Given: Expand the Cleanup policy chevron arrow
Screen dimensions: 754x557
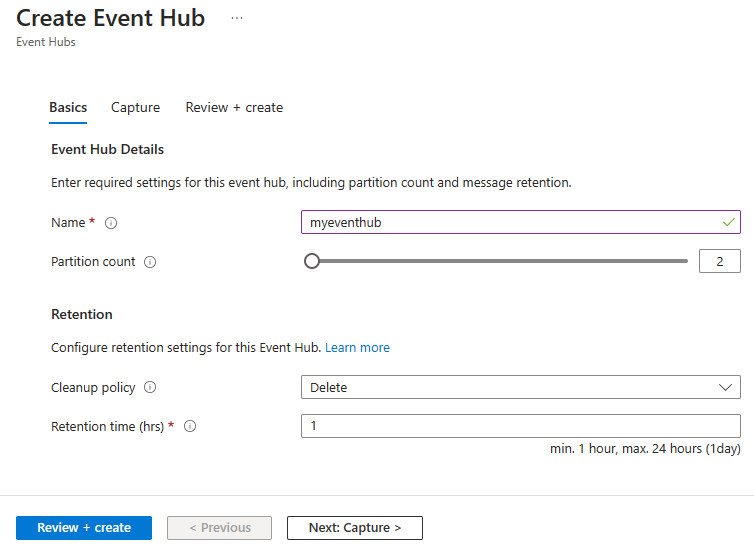Looking at the screenshot, I should [x=725, y=387].
